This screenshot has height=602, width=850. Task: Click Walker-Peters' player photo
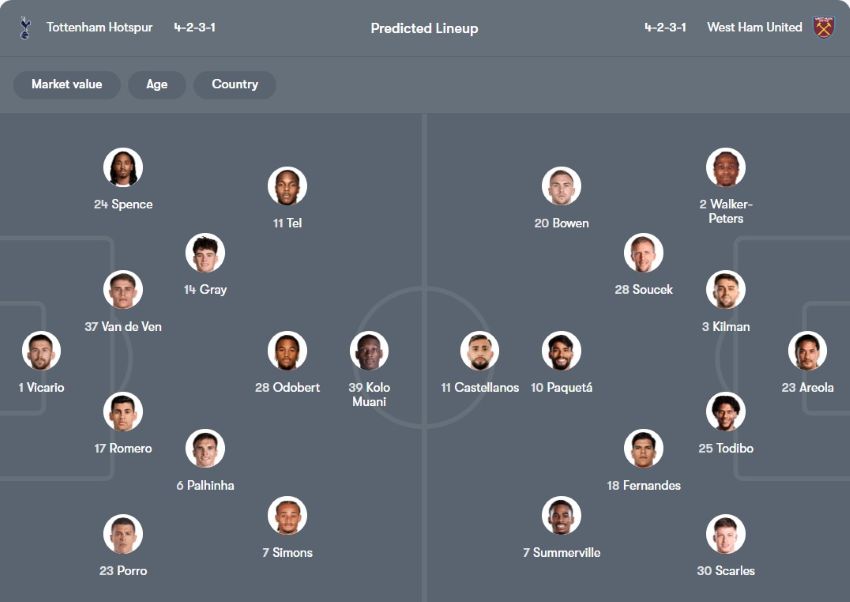[725, 168]
